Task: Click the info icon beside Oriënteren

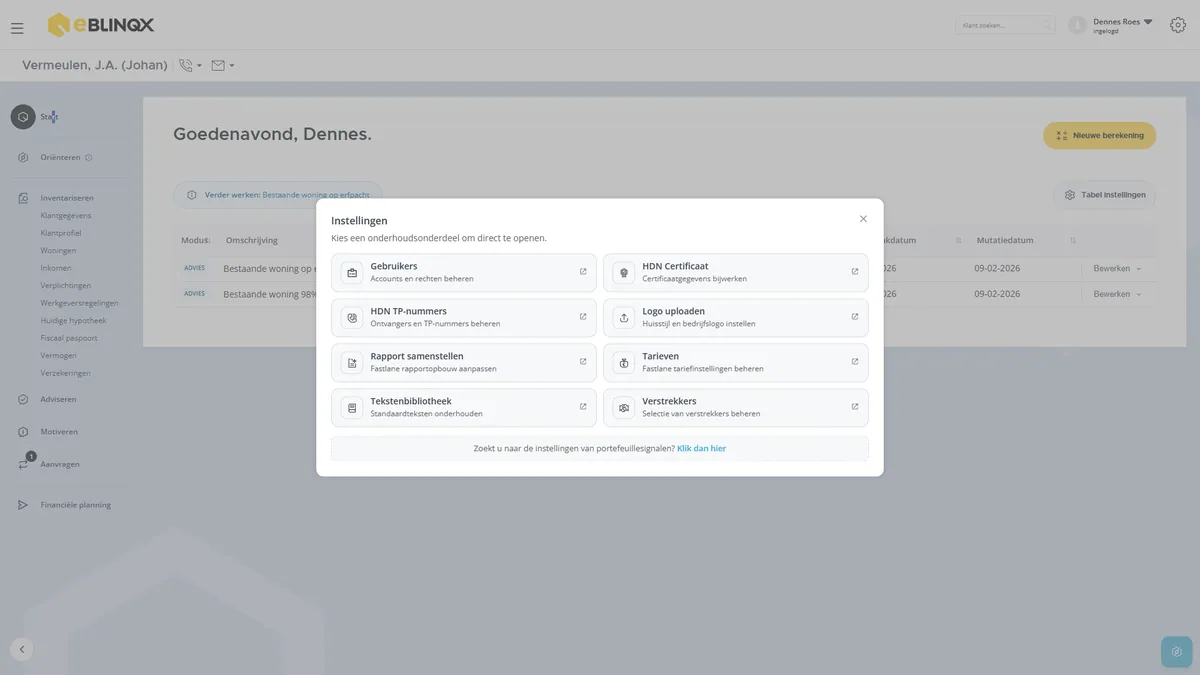Action: pyautogui.click(x=88, y=158)
